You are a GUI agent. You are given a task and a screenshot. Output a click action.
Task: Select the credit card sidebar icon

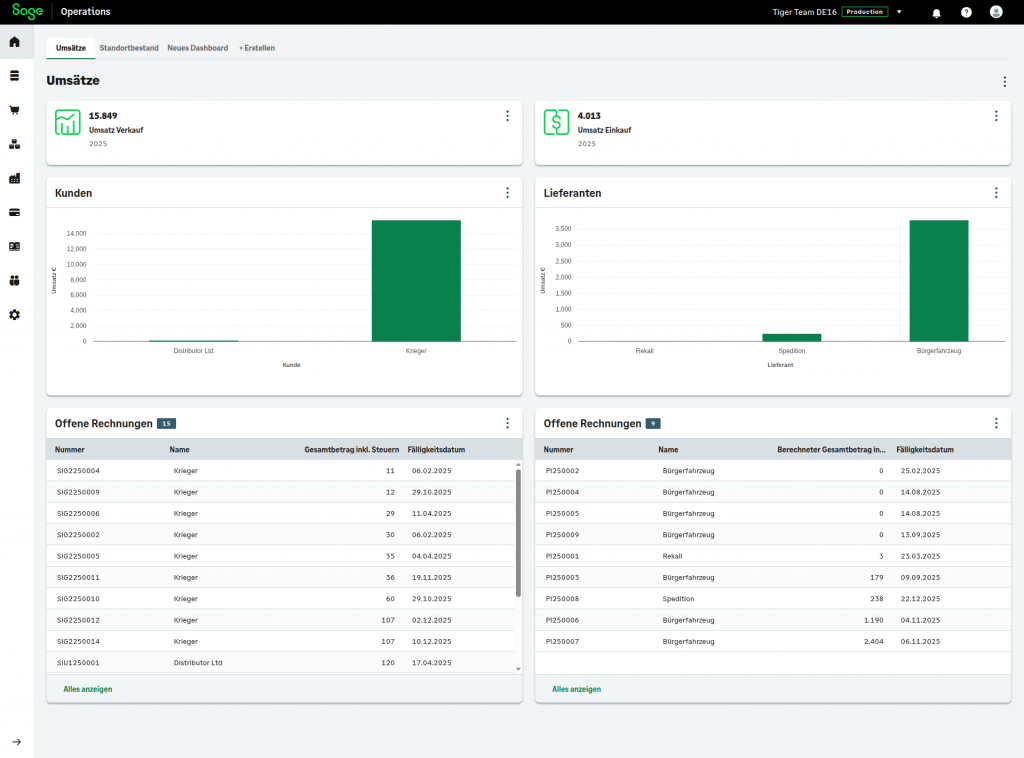pyautogui.click(x=14, y=212)
